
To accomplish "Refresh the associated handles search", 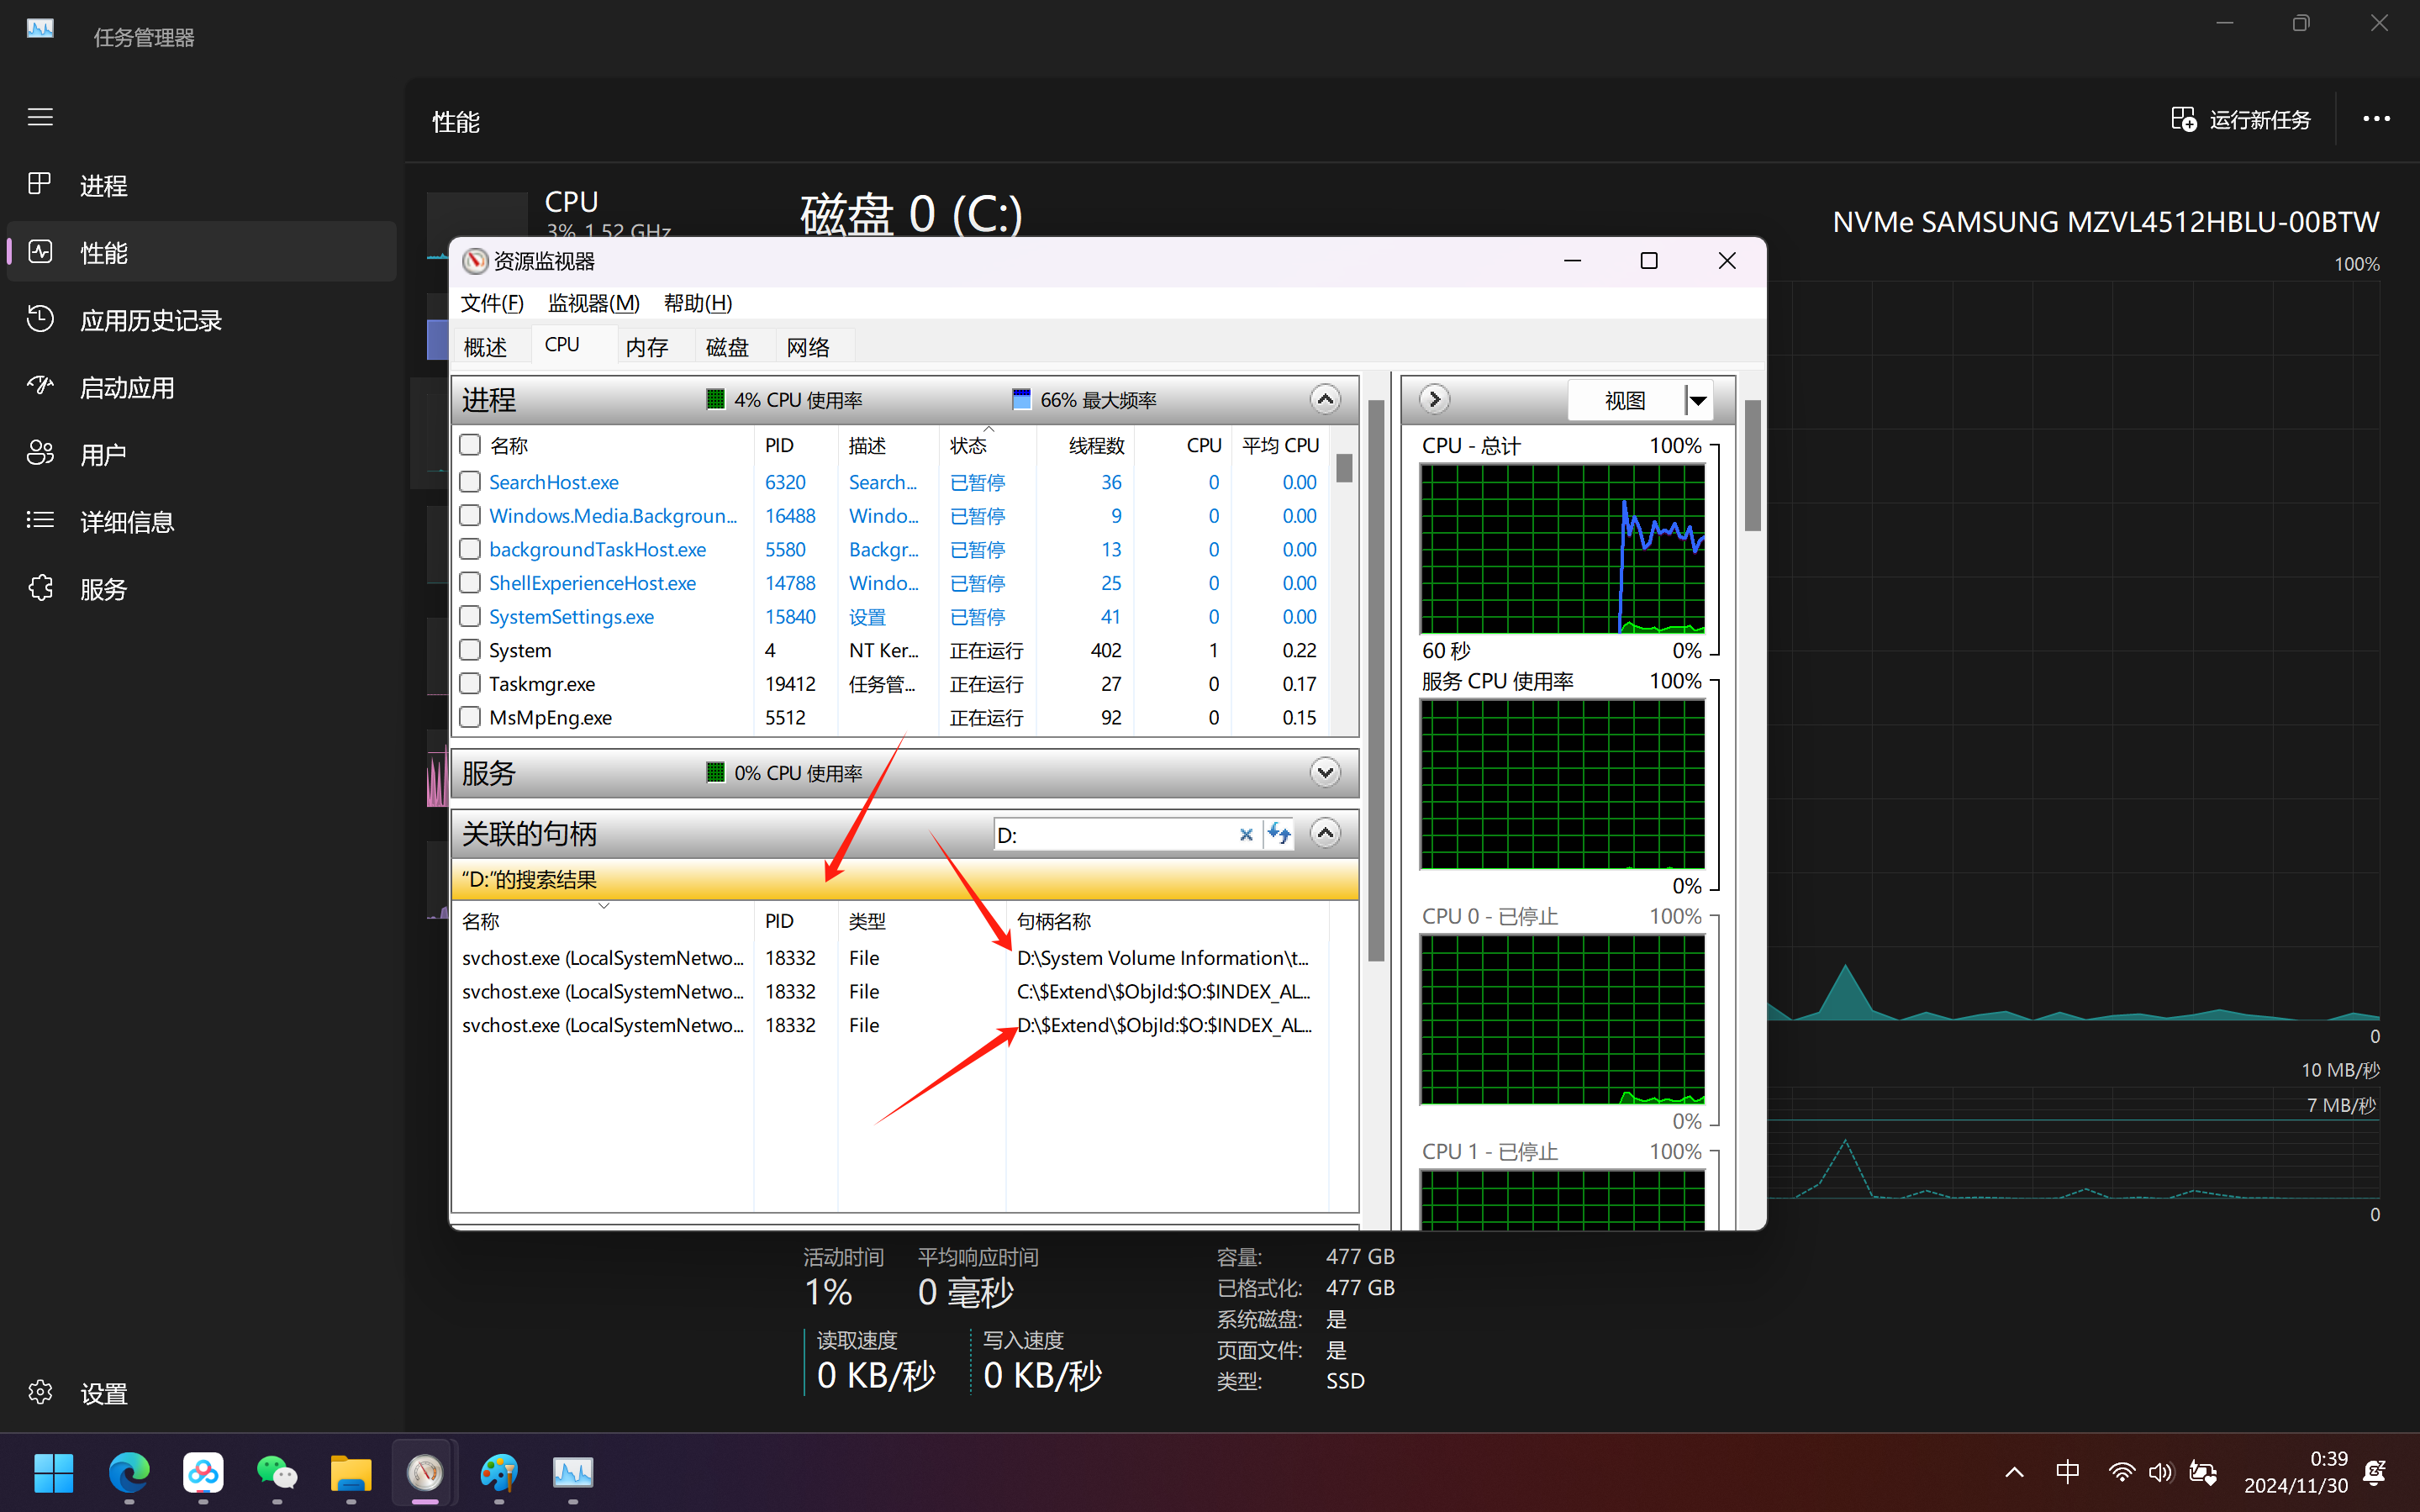I will tap(1279, 834).
